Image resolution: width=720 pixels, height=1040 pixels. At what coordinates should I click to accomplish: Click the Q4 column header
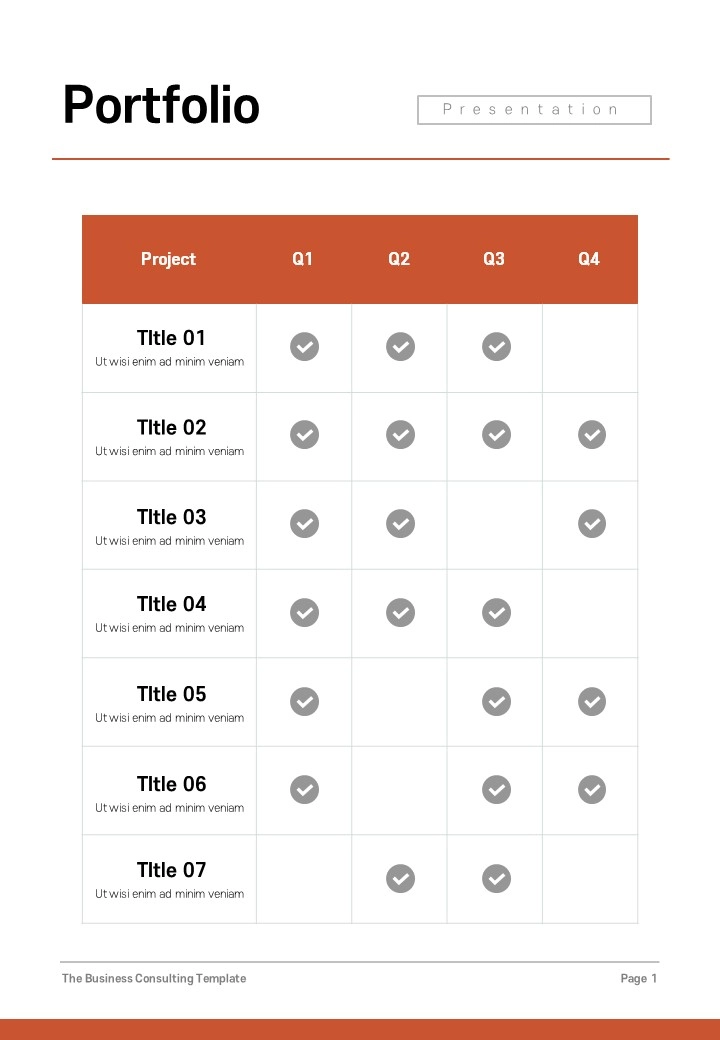coord(589,259)
